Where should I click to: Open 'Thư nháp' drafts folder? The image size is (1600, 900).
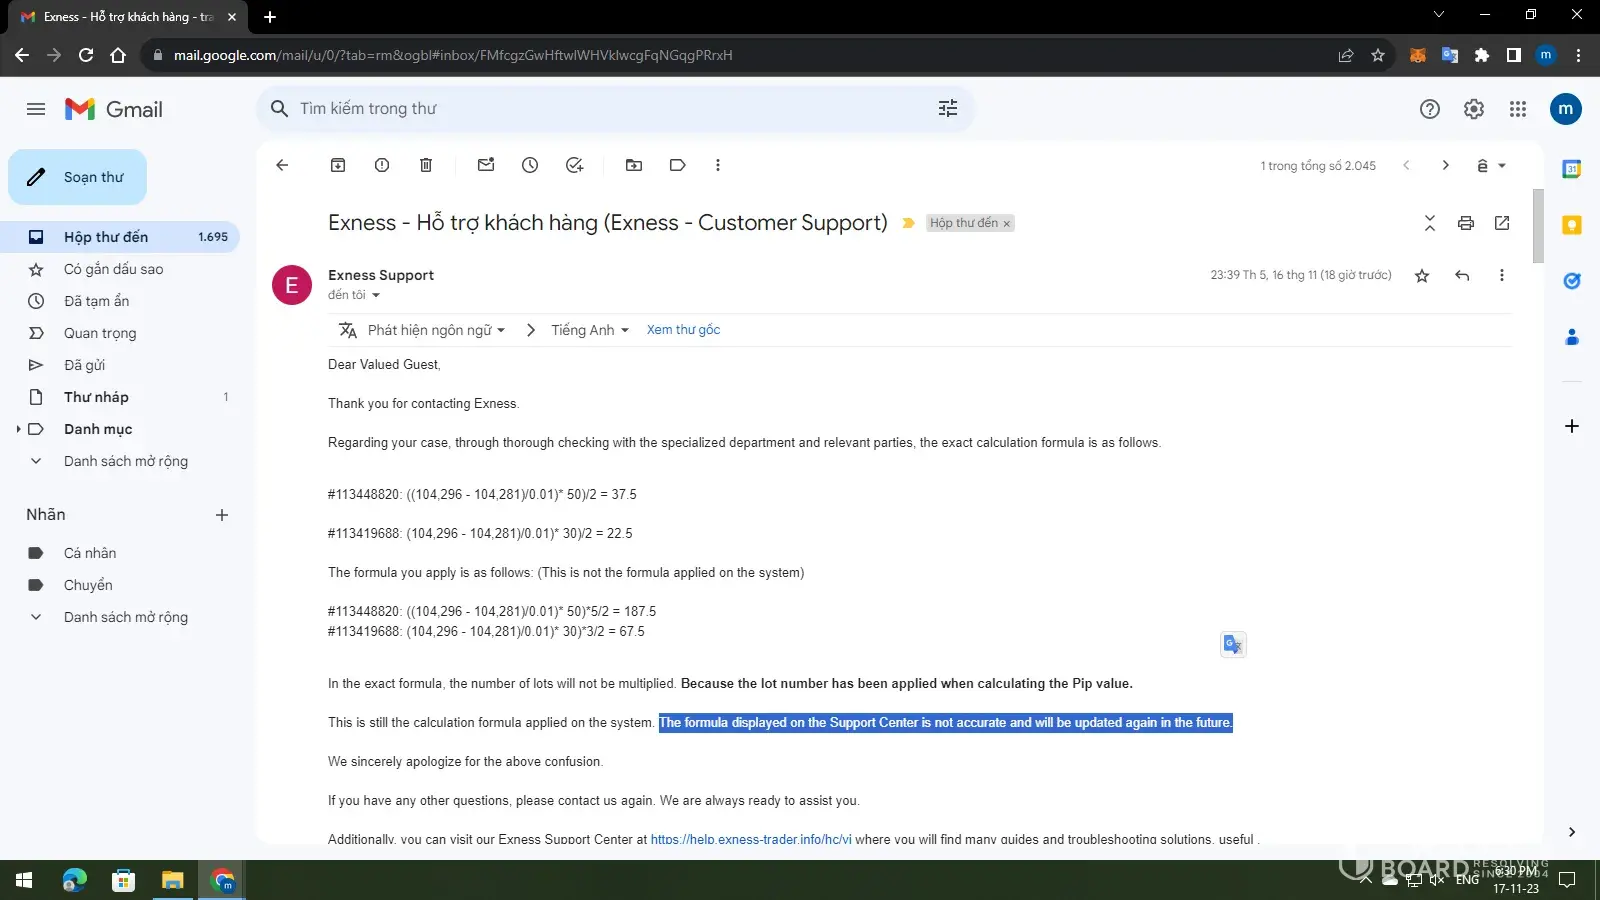[x=120, y=397]
